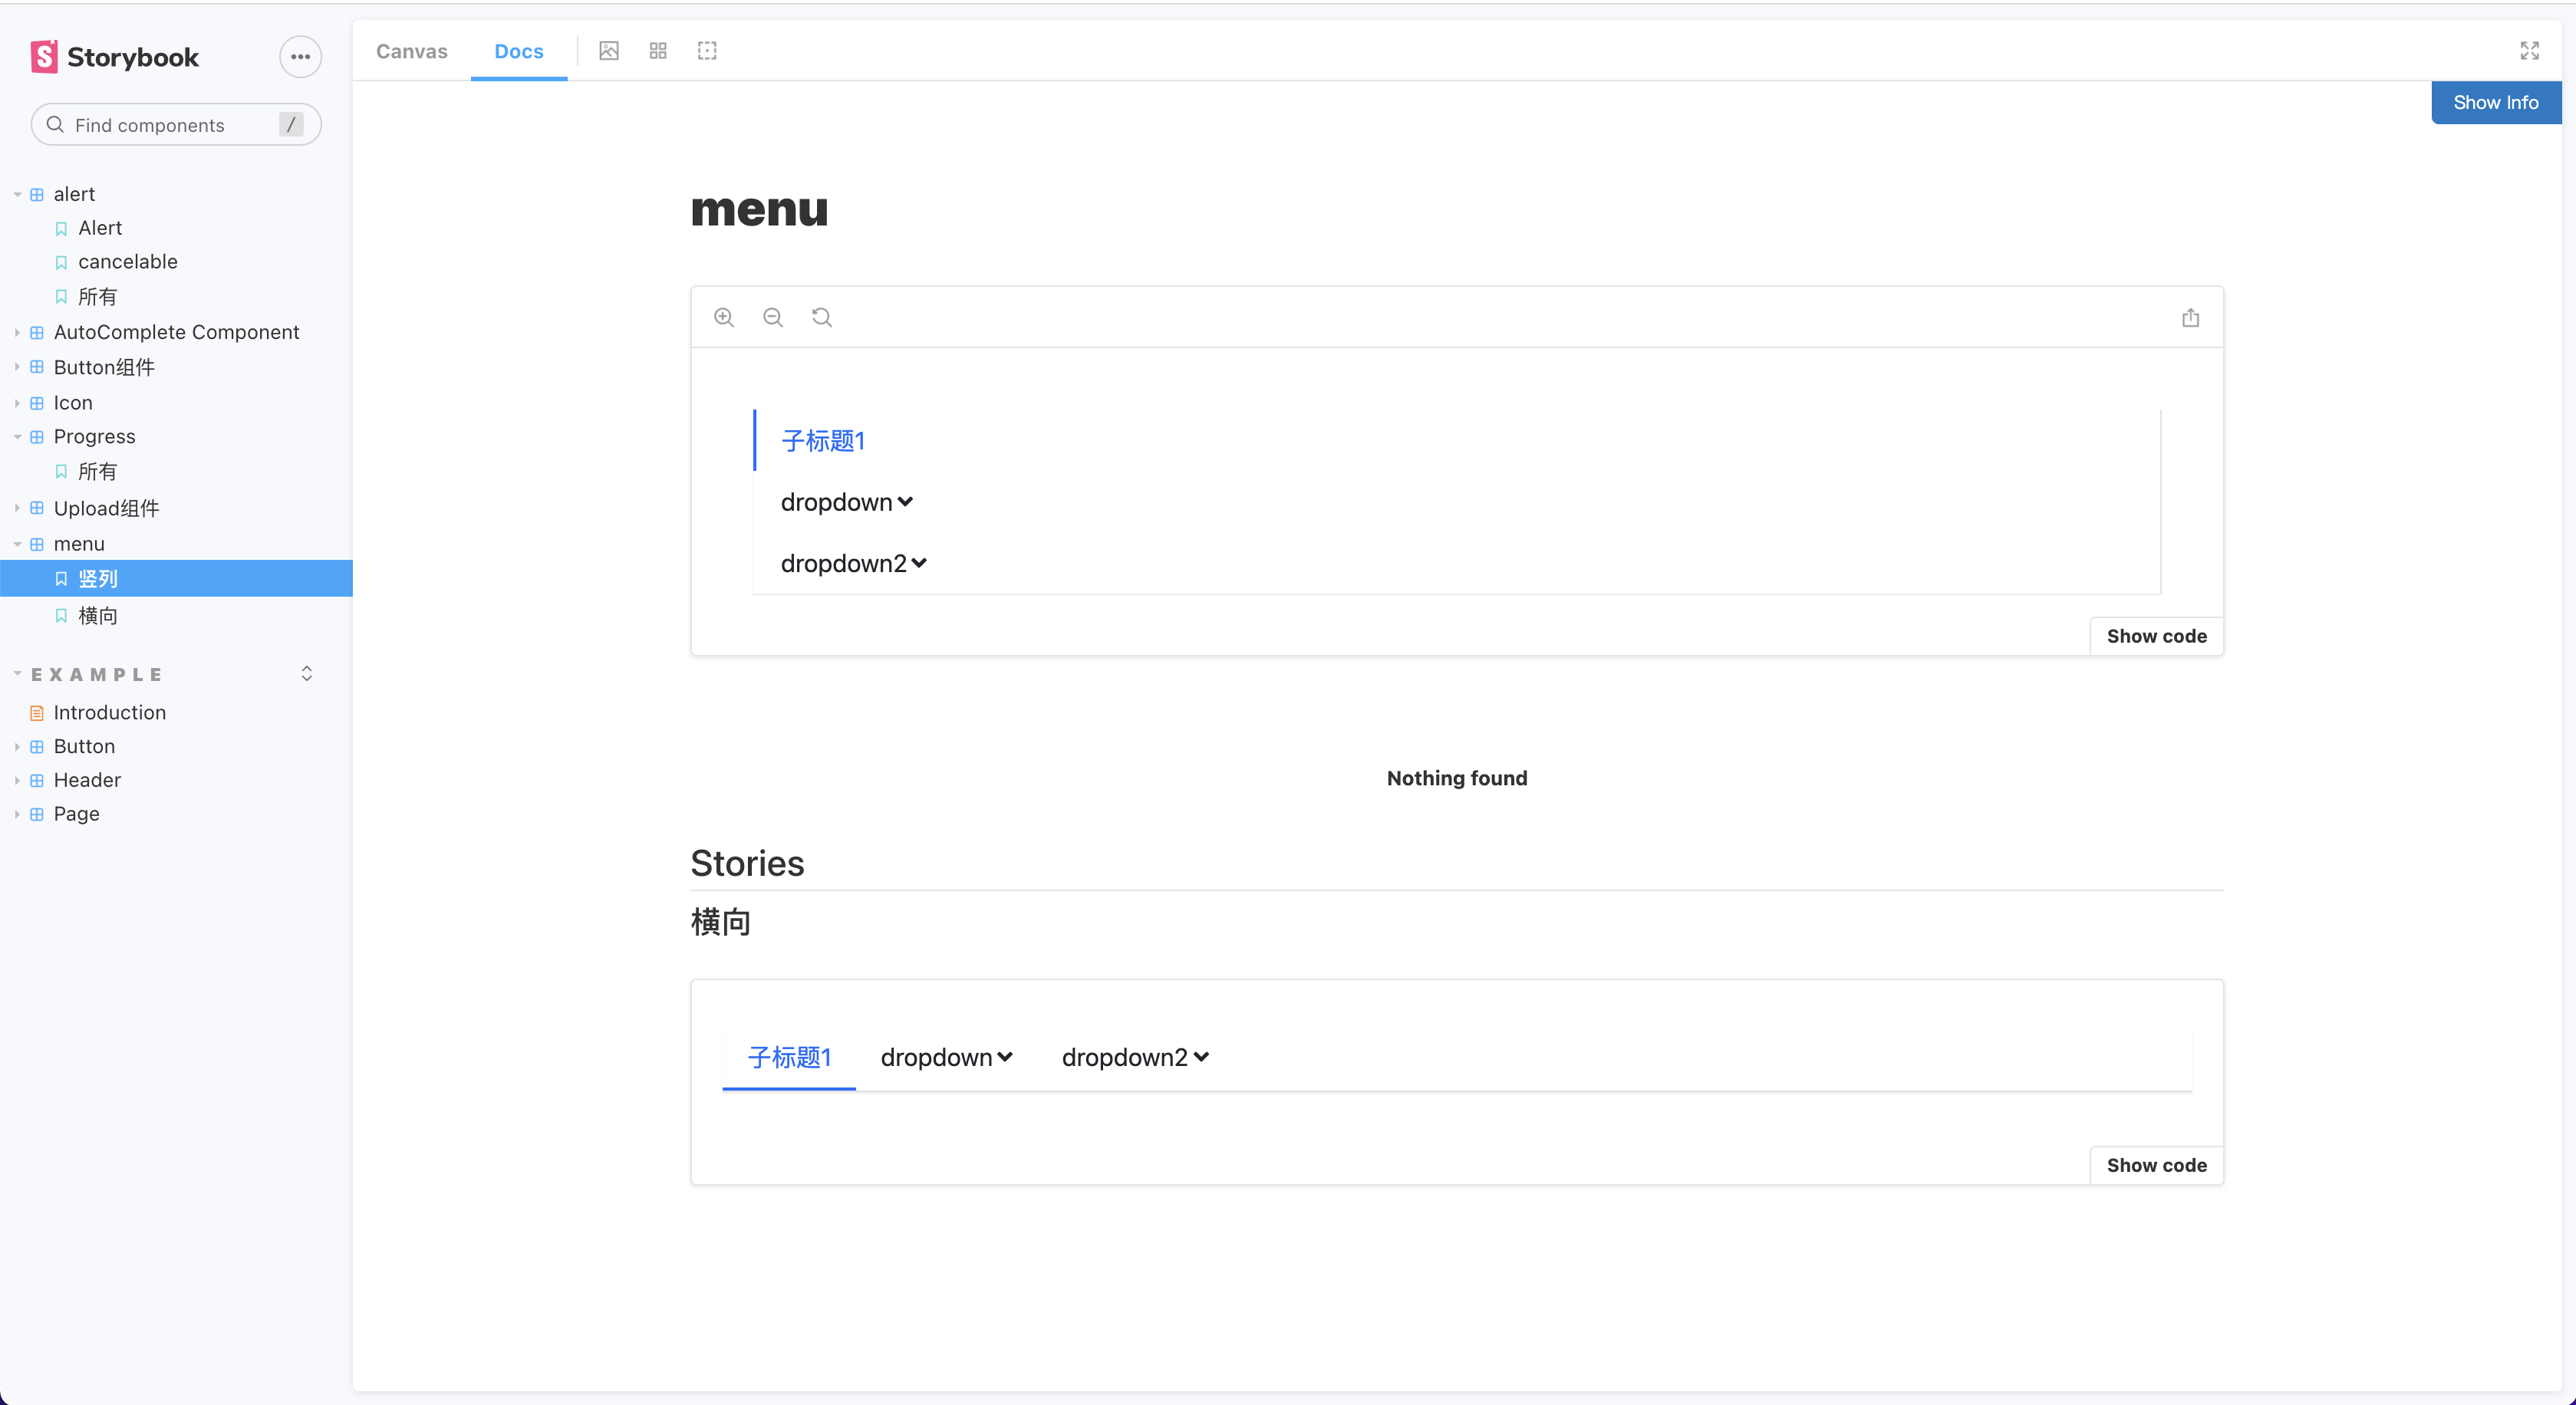Click zoom out icon in preview toolbar

coord(773,317)
